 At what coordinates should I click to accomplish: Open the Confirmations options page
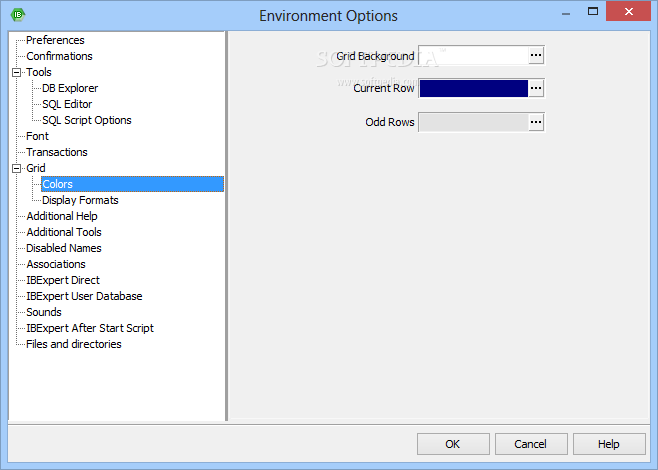point(59,56)
